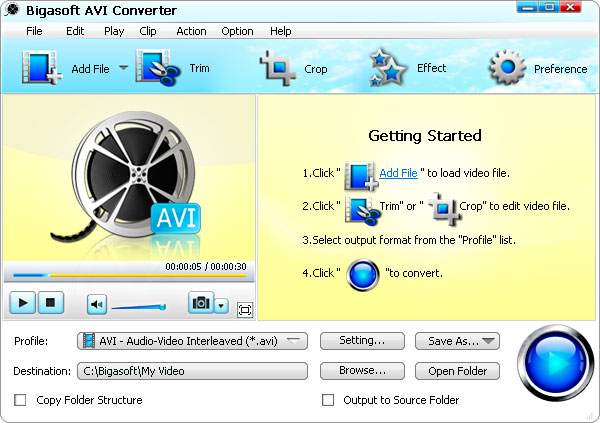Click the Getting Started heading

[425, 136]
